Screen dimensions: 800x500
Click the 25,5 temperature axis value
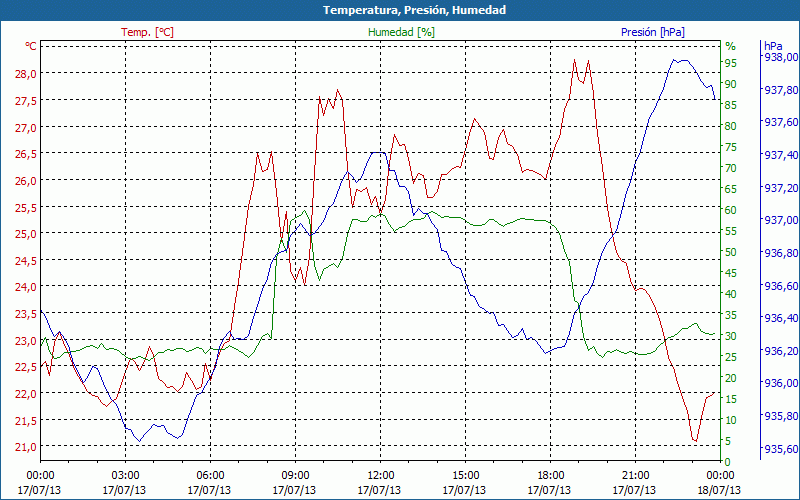click(27, 207)
